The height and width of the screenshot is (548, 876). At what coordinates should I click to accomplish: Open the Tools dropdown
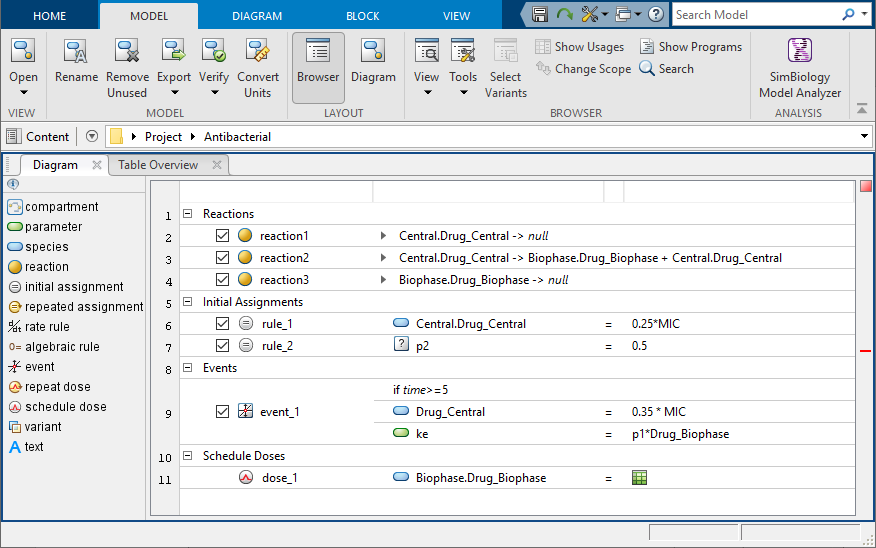coord(464,93)
